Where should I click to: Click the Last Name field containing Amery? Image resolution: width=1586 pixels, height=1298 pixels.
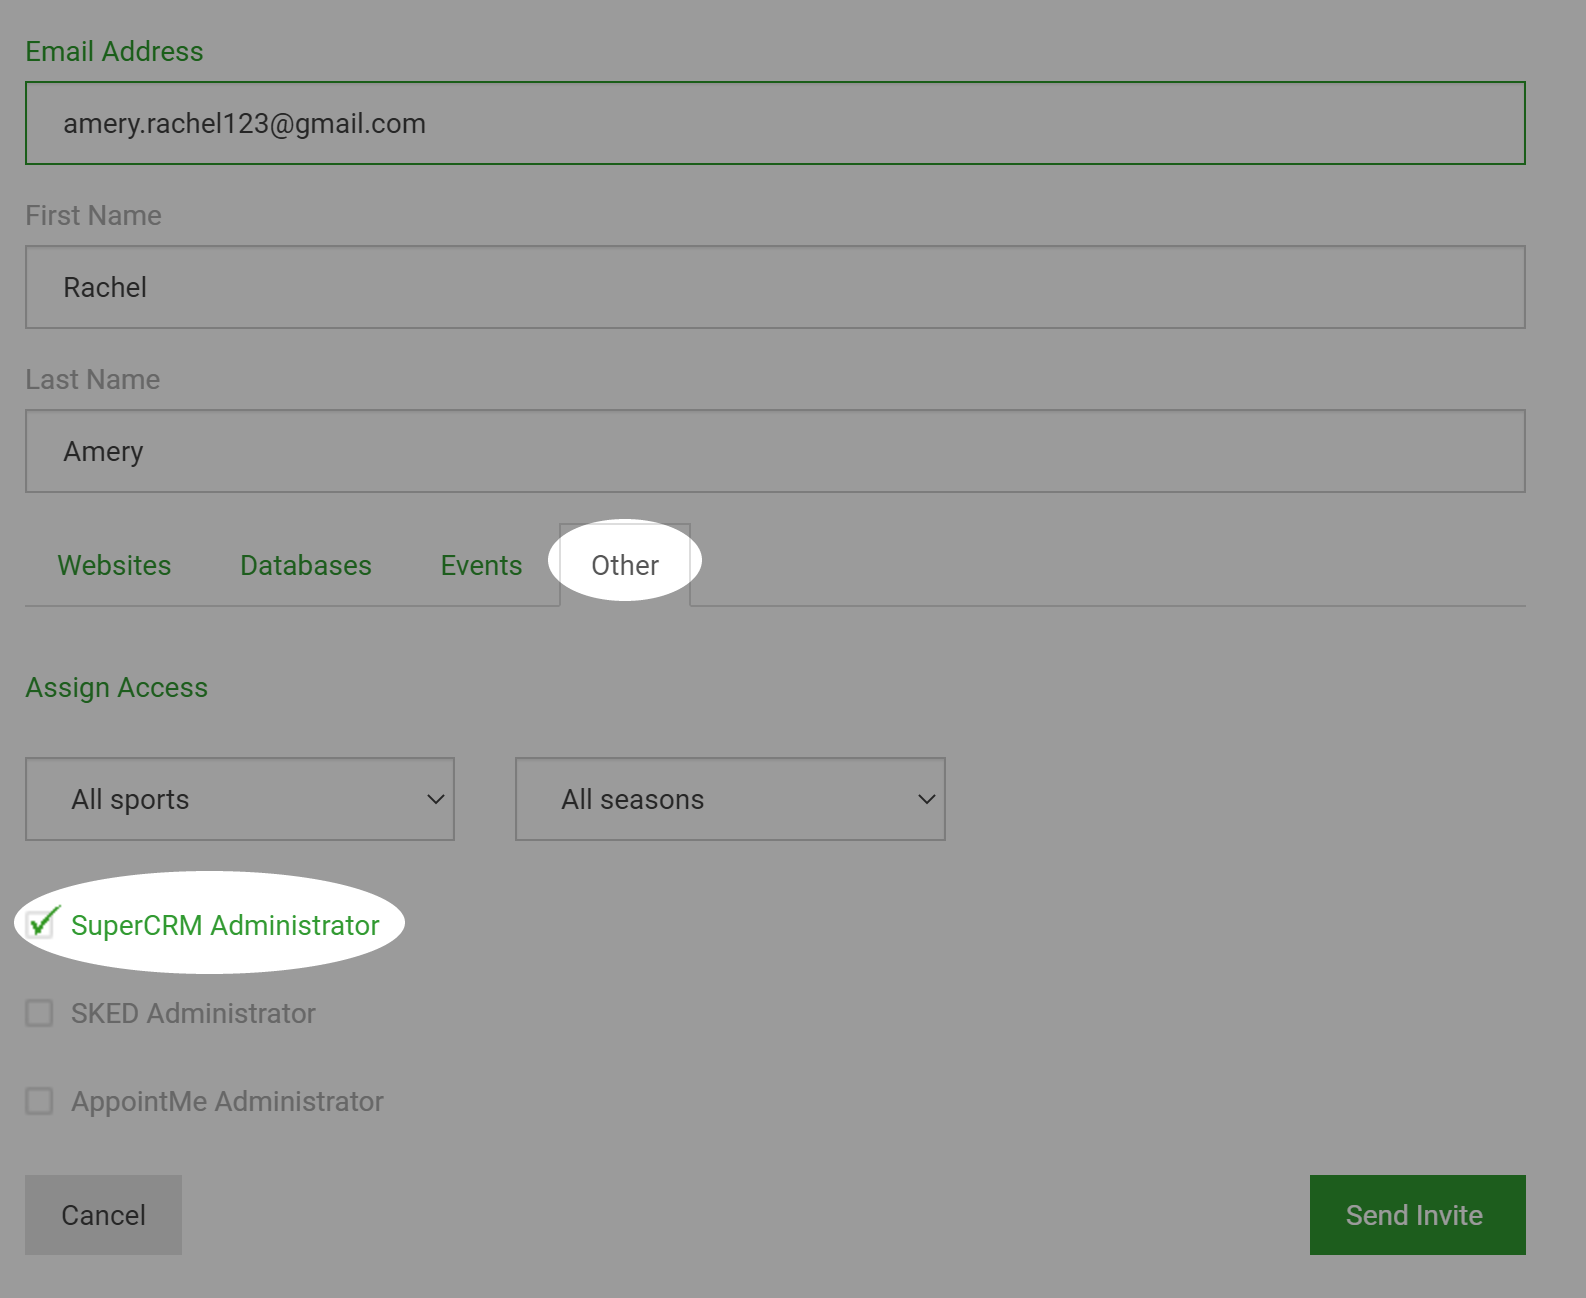click(x=775, y=451)
